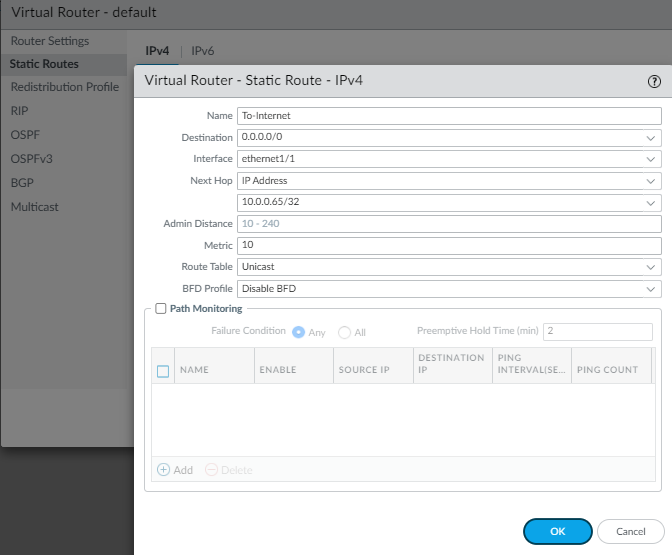
Task: Click the Preemptive Hold Time field
Action: 598,332
